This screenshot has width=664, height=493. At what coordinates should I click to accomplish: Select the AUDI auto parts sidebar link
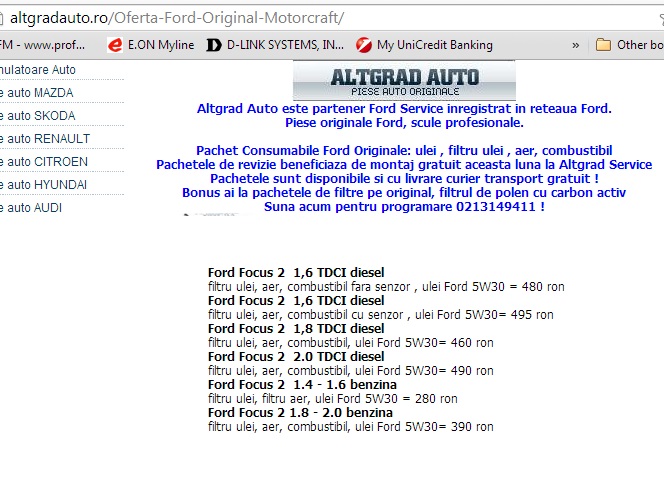(x=35, y=208)
